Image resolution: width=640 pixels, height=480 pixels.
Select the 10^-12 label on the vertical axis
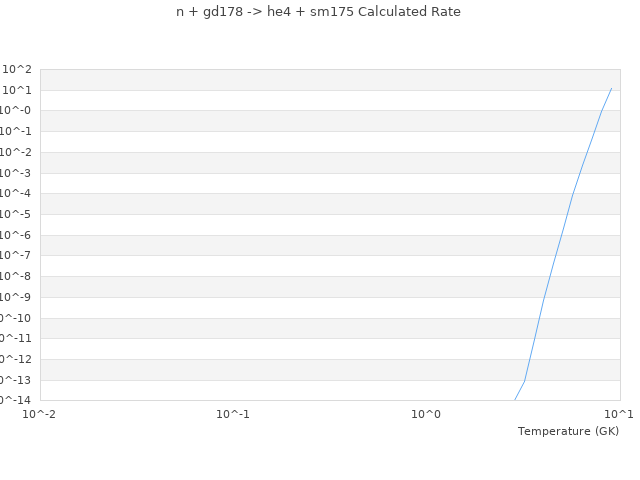pyautogui.click(x=15, y=359)
